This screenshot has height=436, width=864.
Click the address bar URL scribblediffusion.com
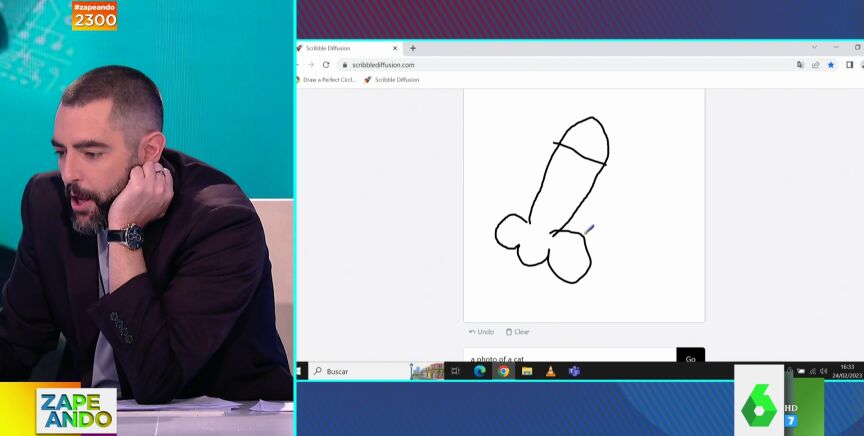pyautogui.click(x=383, y=65)
